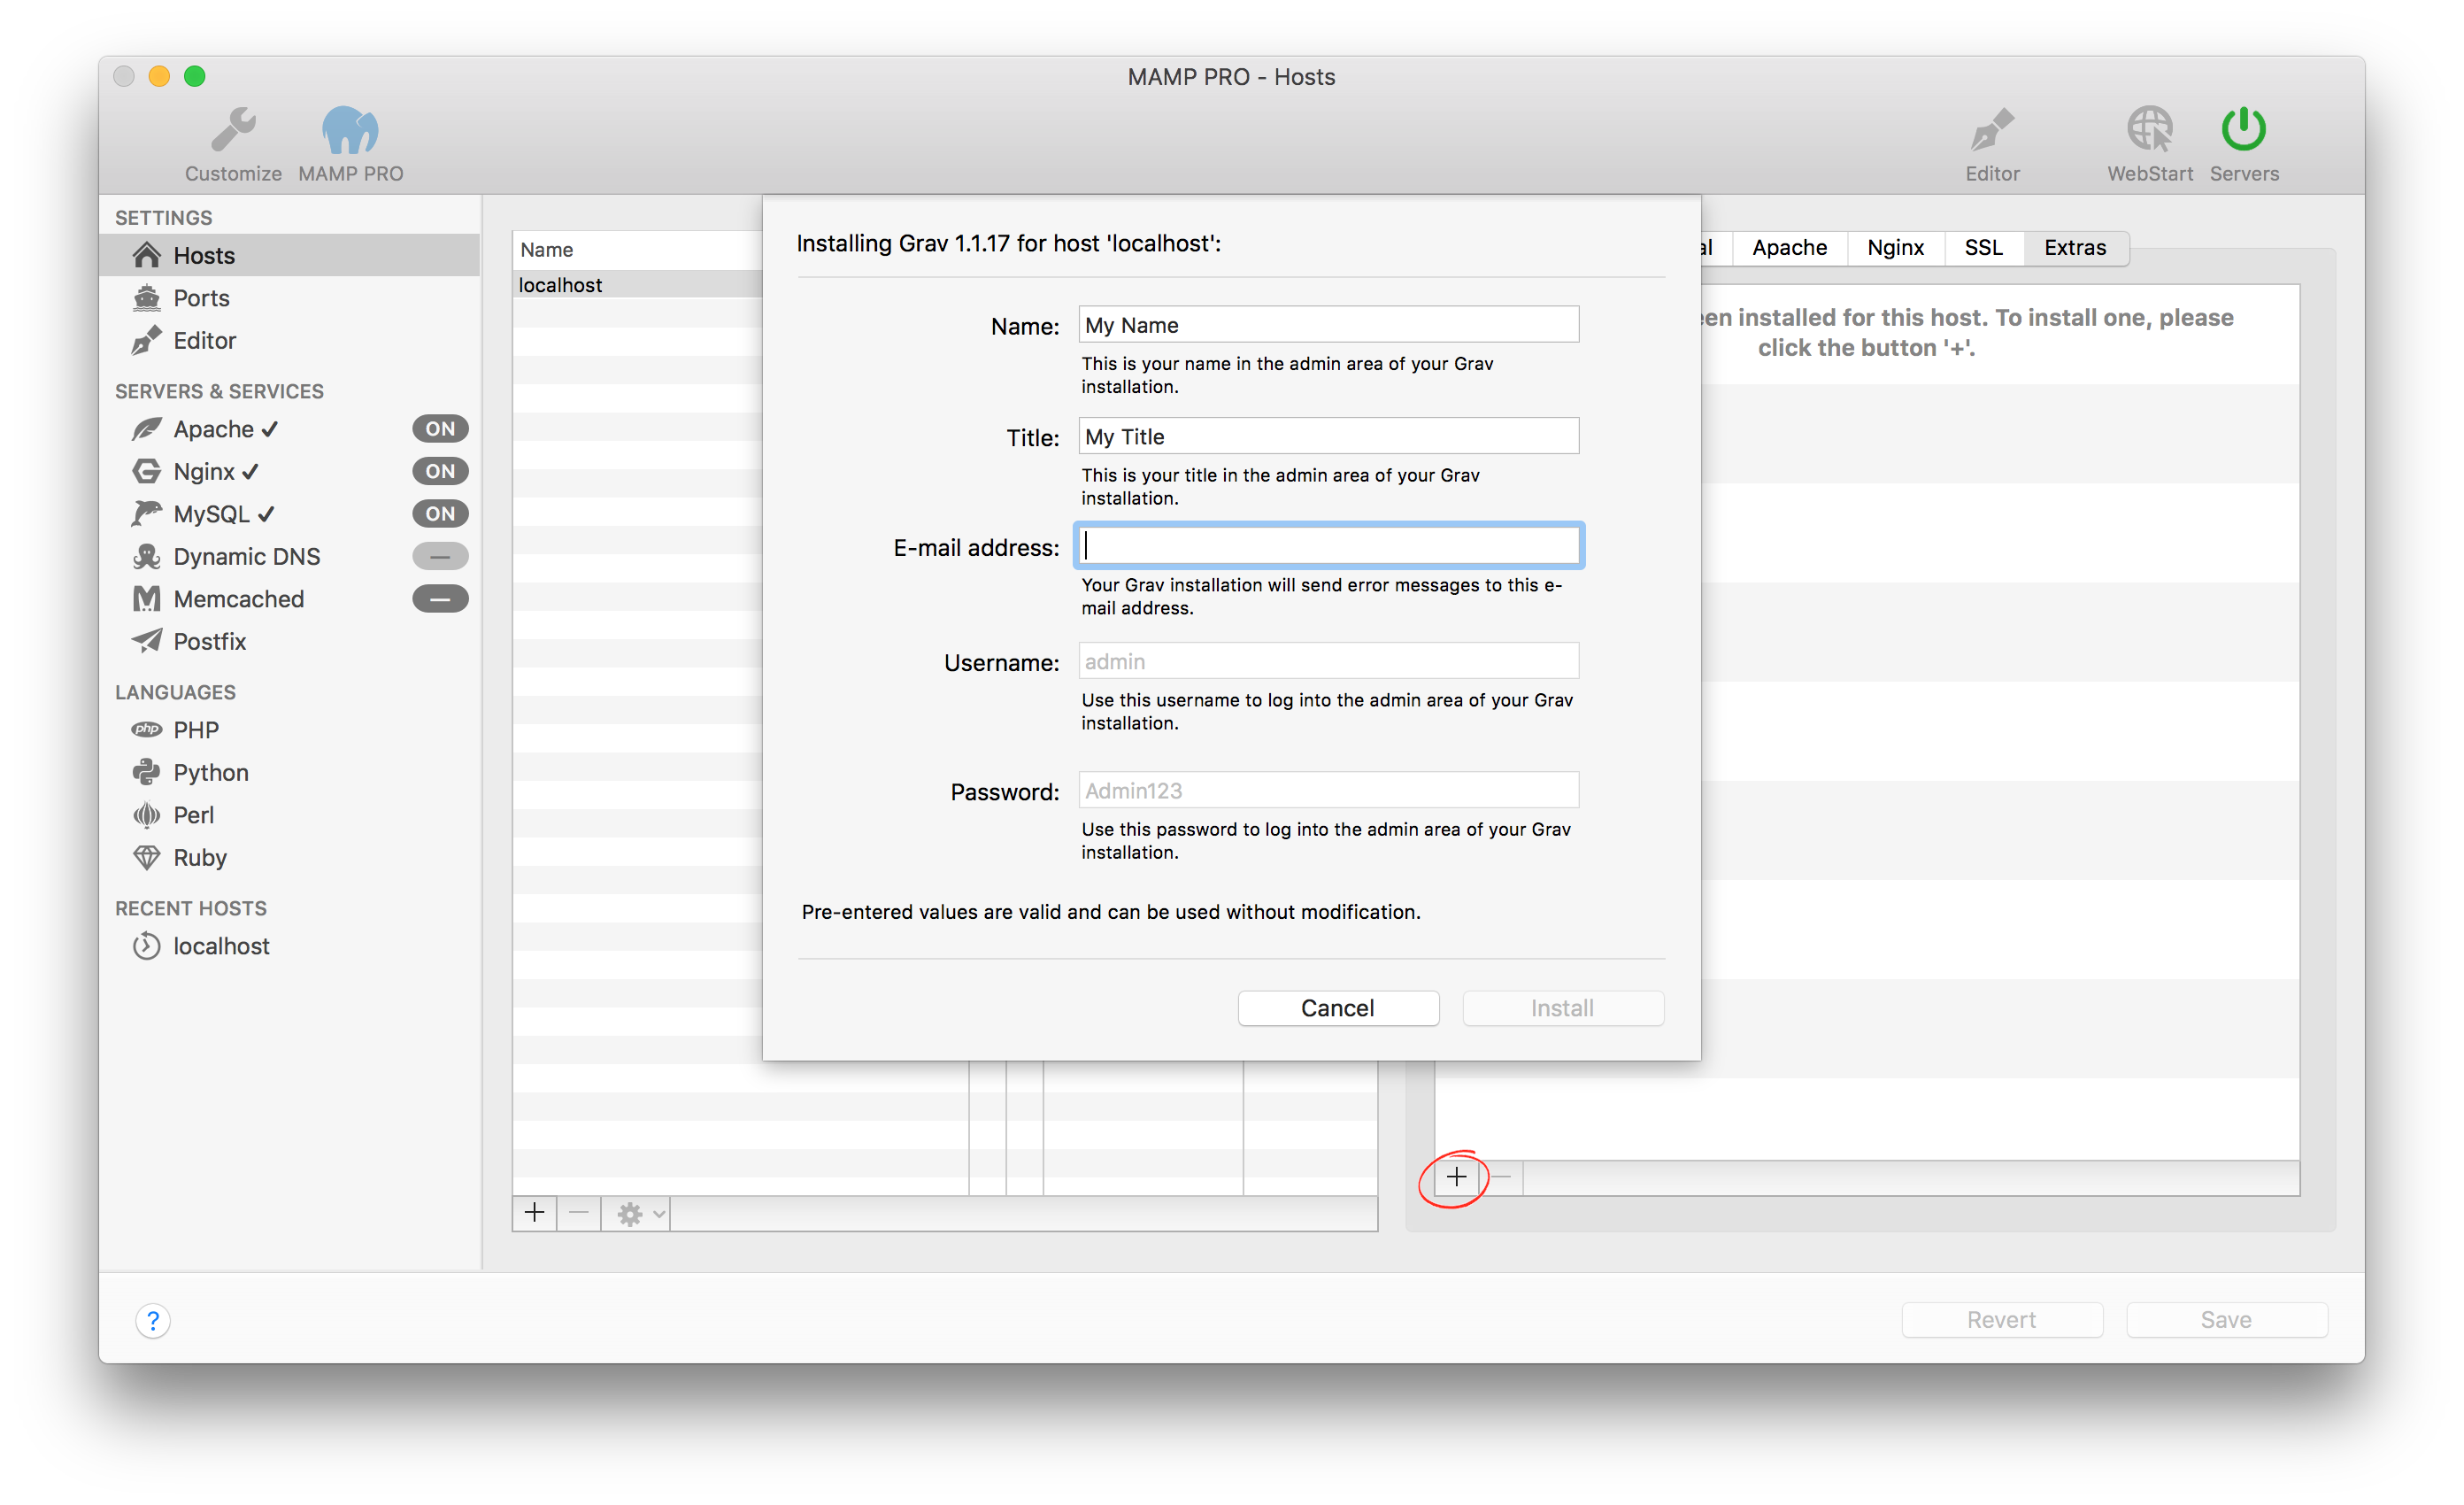The width and height of the screenshot is (2464, 1505).
Task: Select Nginx in Servers & Services
Action: (215, 471)
